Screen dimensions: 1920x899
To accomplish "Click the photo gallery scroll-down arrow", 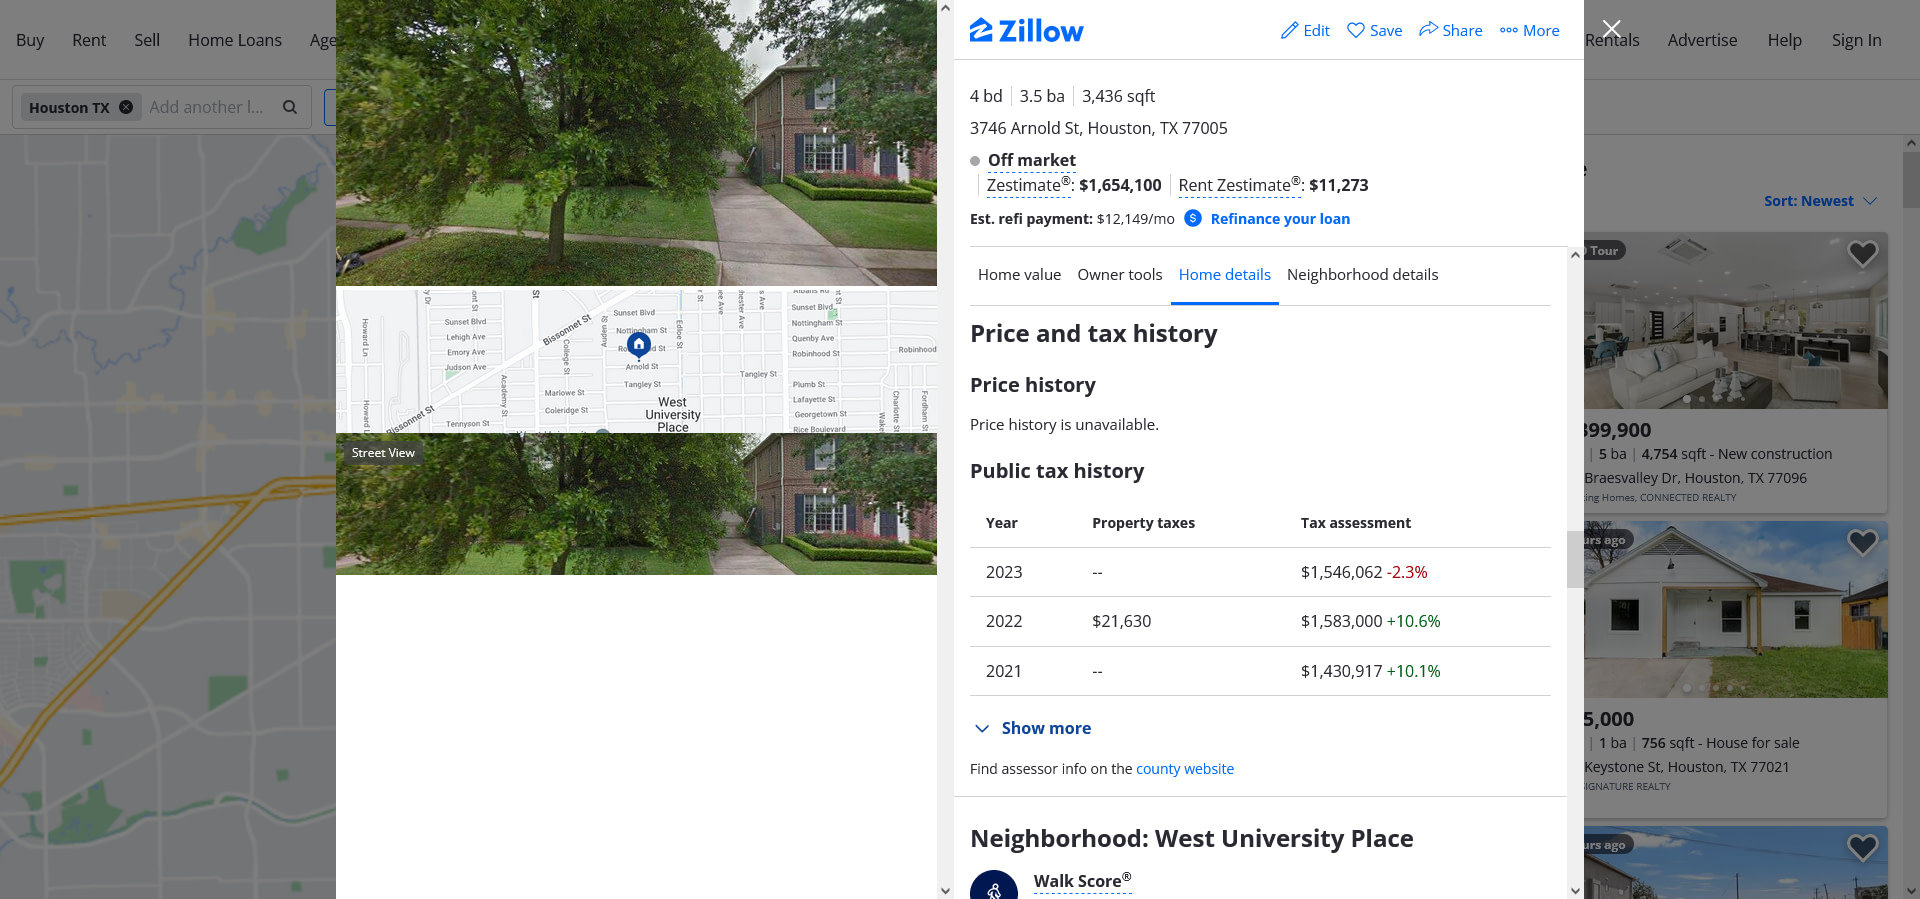I will pos(945,890).
